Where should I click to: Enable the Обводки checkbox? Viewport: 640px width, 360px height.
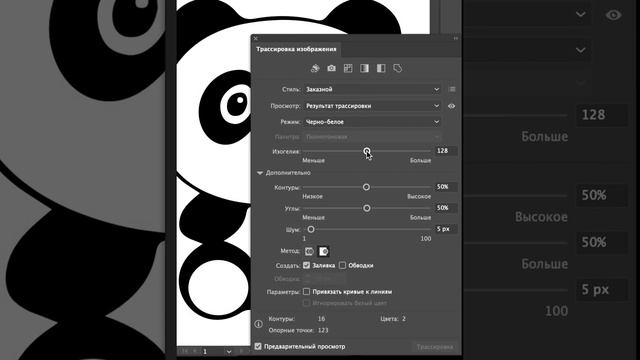coord(342,265)
